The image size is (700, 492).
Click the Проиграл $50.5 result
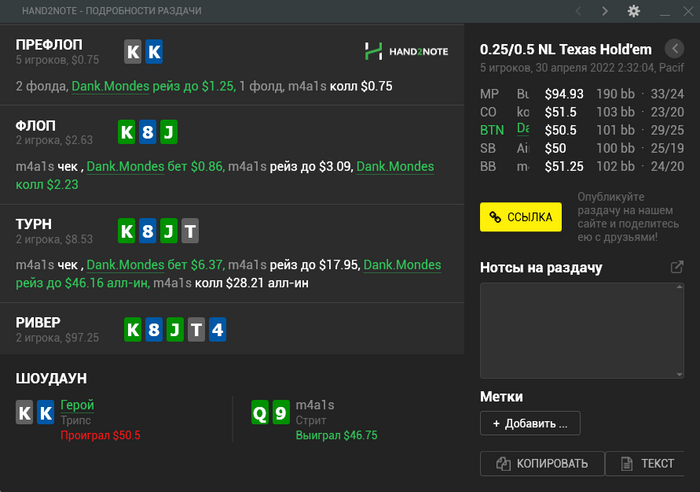100,435
